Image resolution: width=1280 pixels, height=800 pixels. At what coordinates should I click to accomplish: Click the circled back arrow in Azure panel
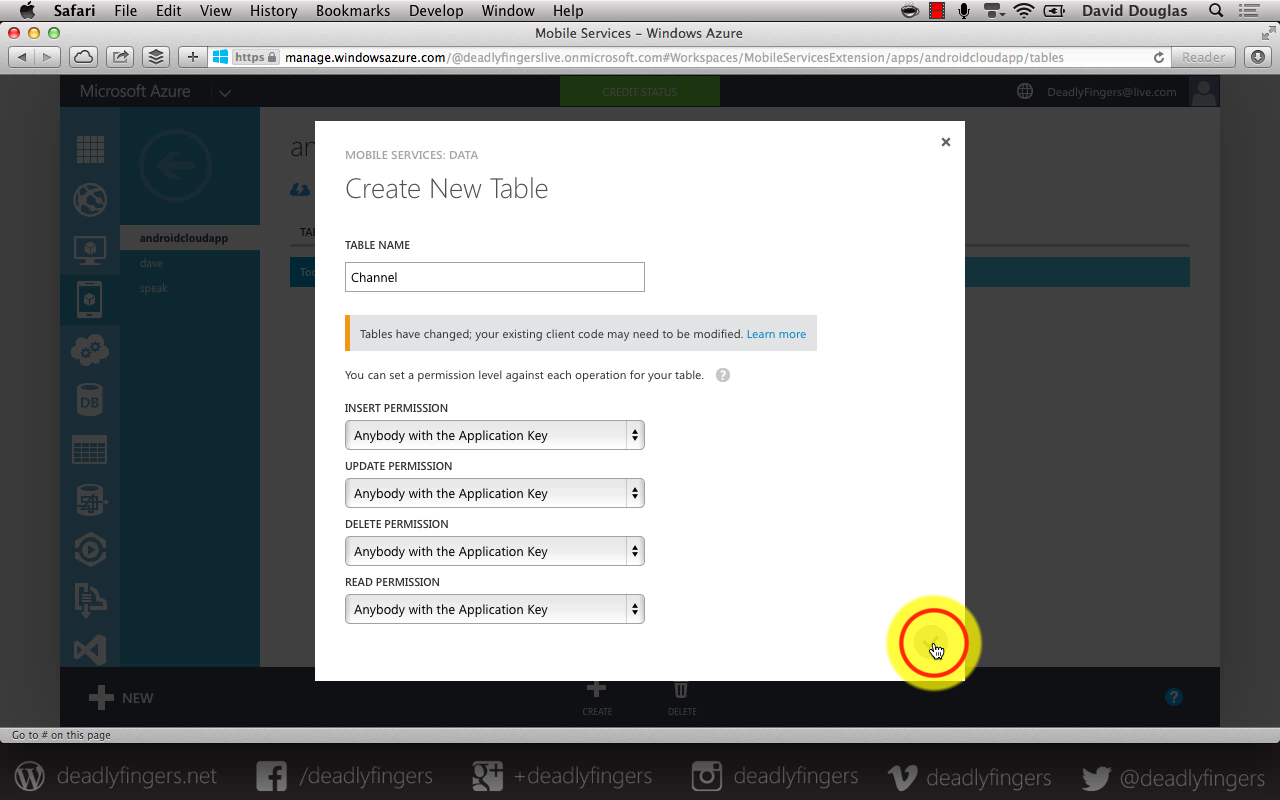(x=175, y=166)
